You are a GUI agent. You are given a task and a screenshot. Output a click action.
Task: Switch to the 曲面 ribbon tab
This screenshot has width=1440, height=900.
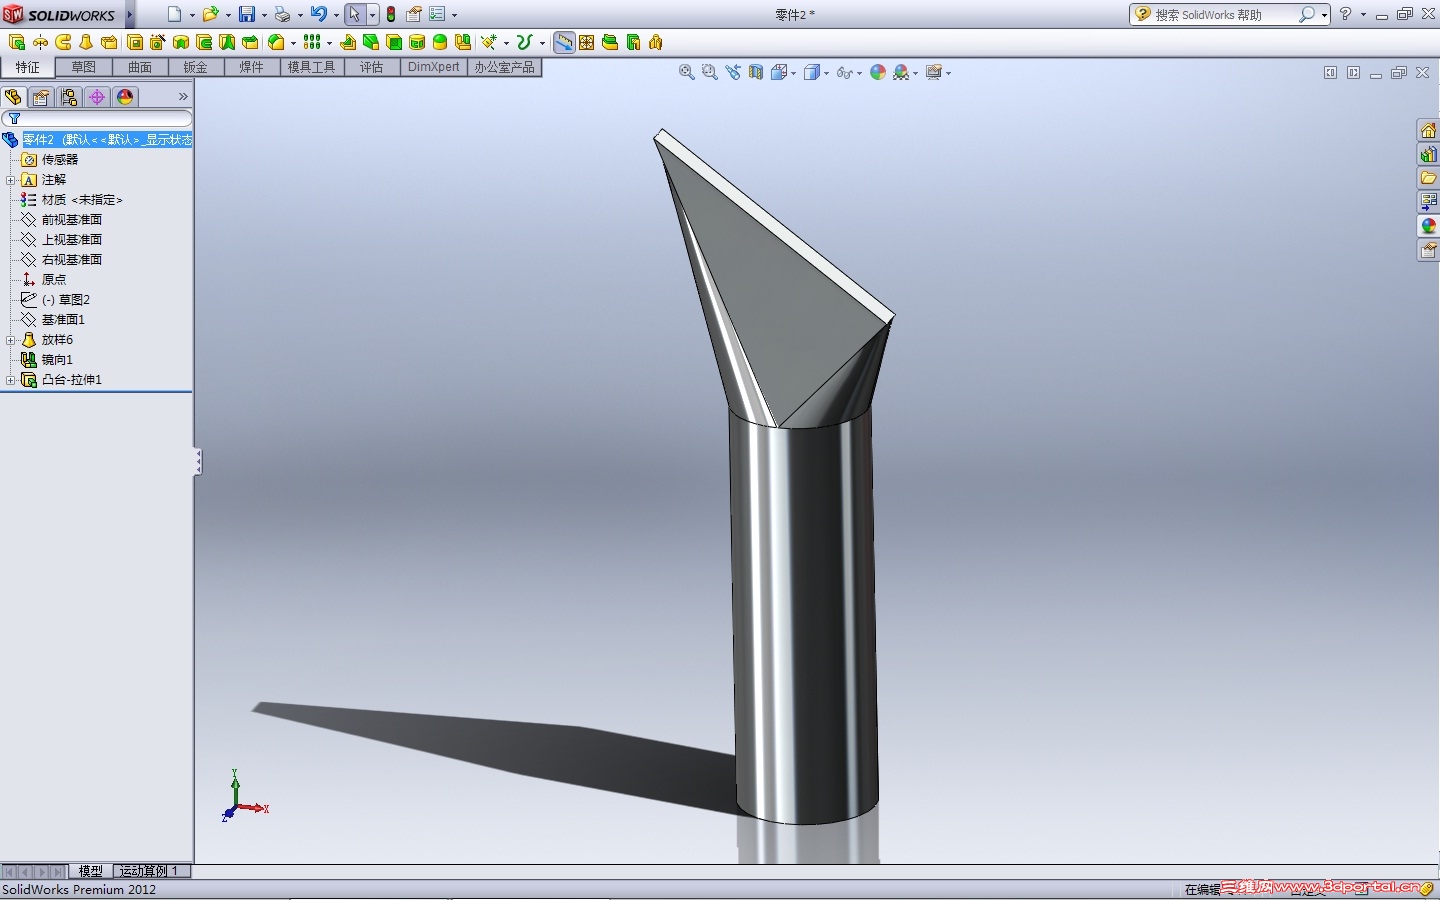tap(140, 67)
